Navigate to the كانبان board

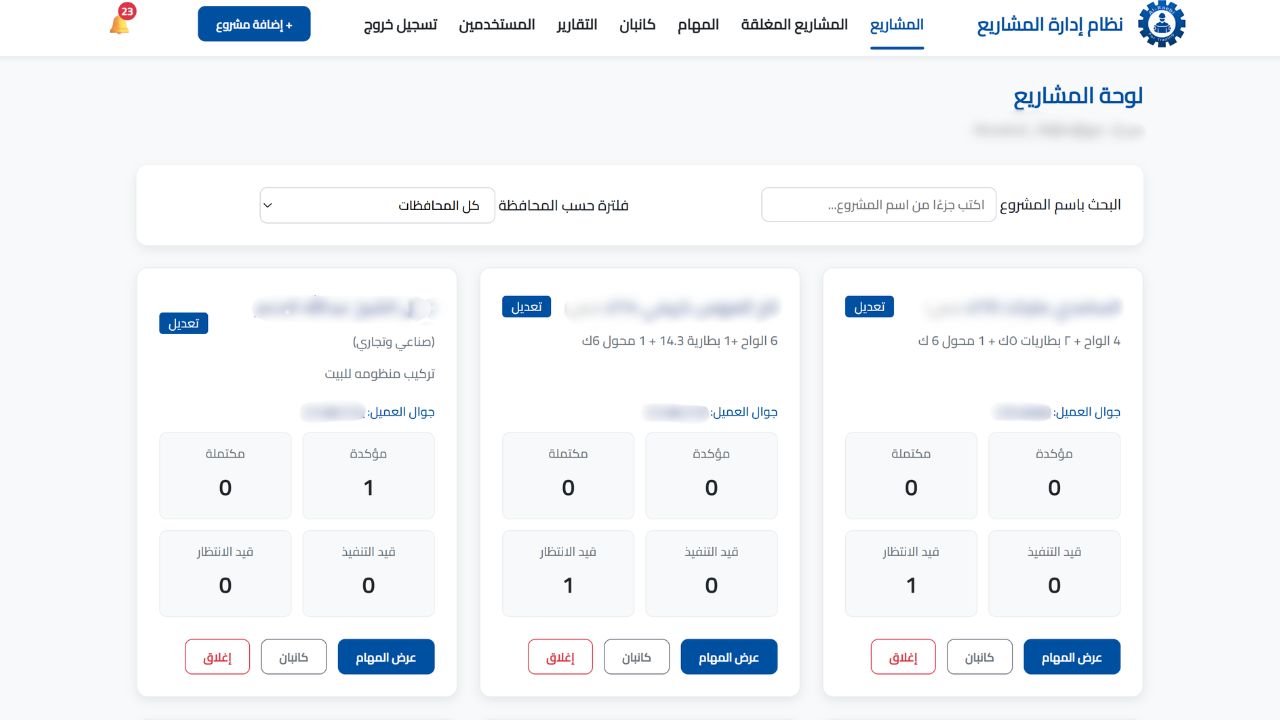[637, 25]
